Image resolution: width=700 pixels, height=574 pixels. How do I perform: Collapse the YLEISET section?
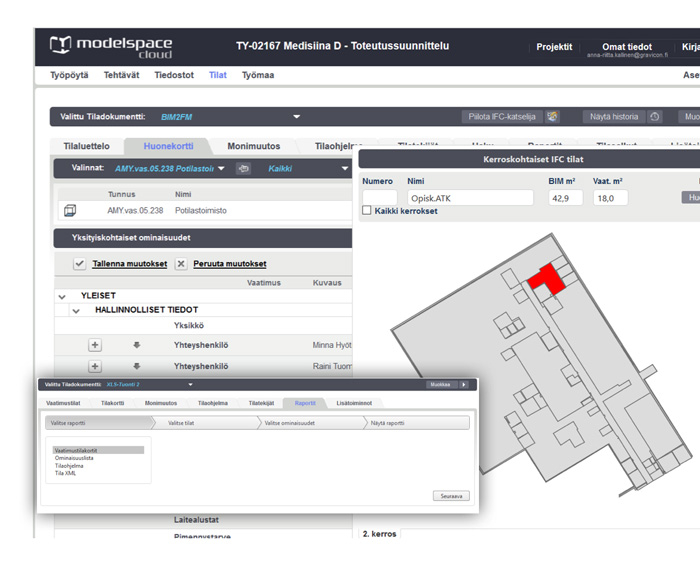62,296
